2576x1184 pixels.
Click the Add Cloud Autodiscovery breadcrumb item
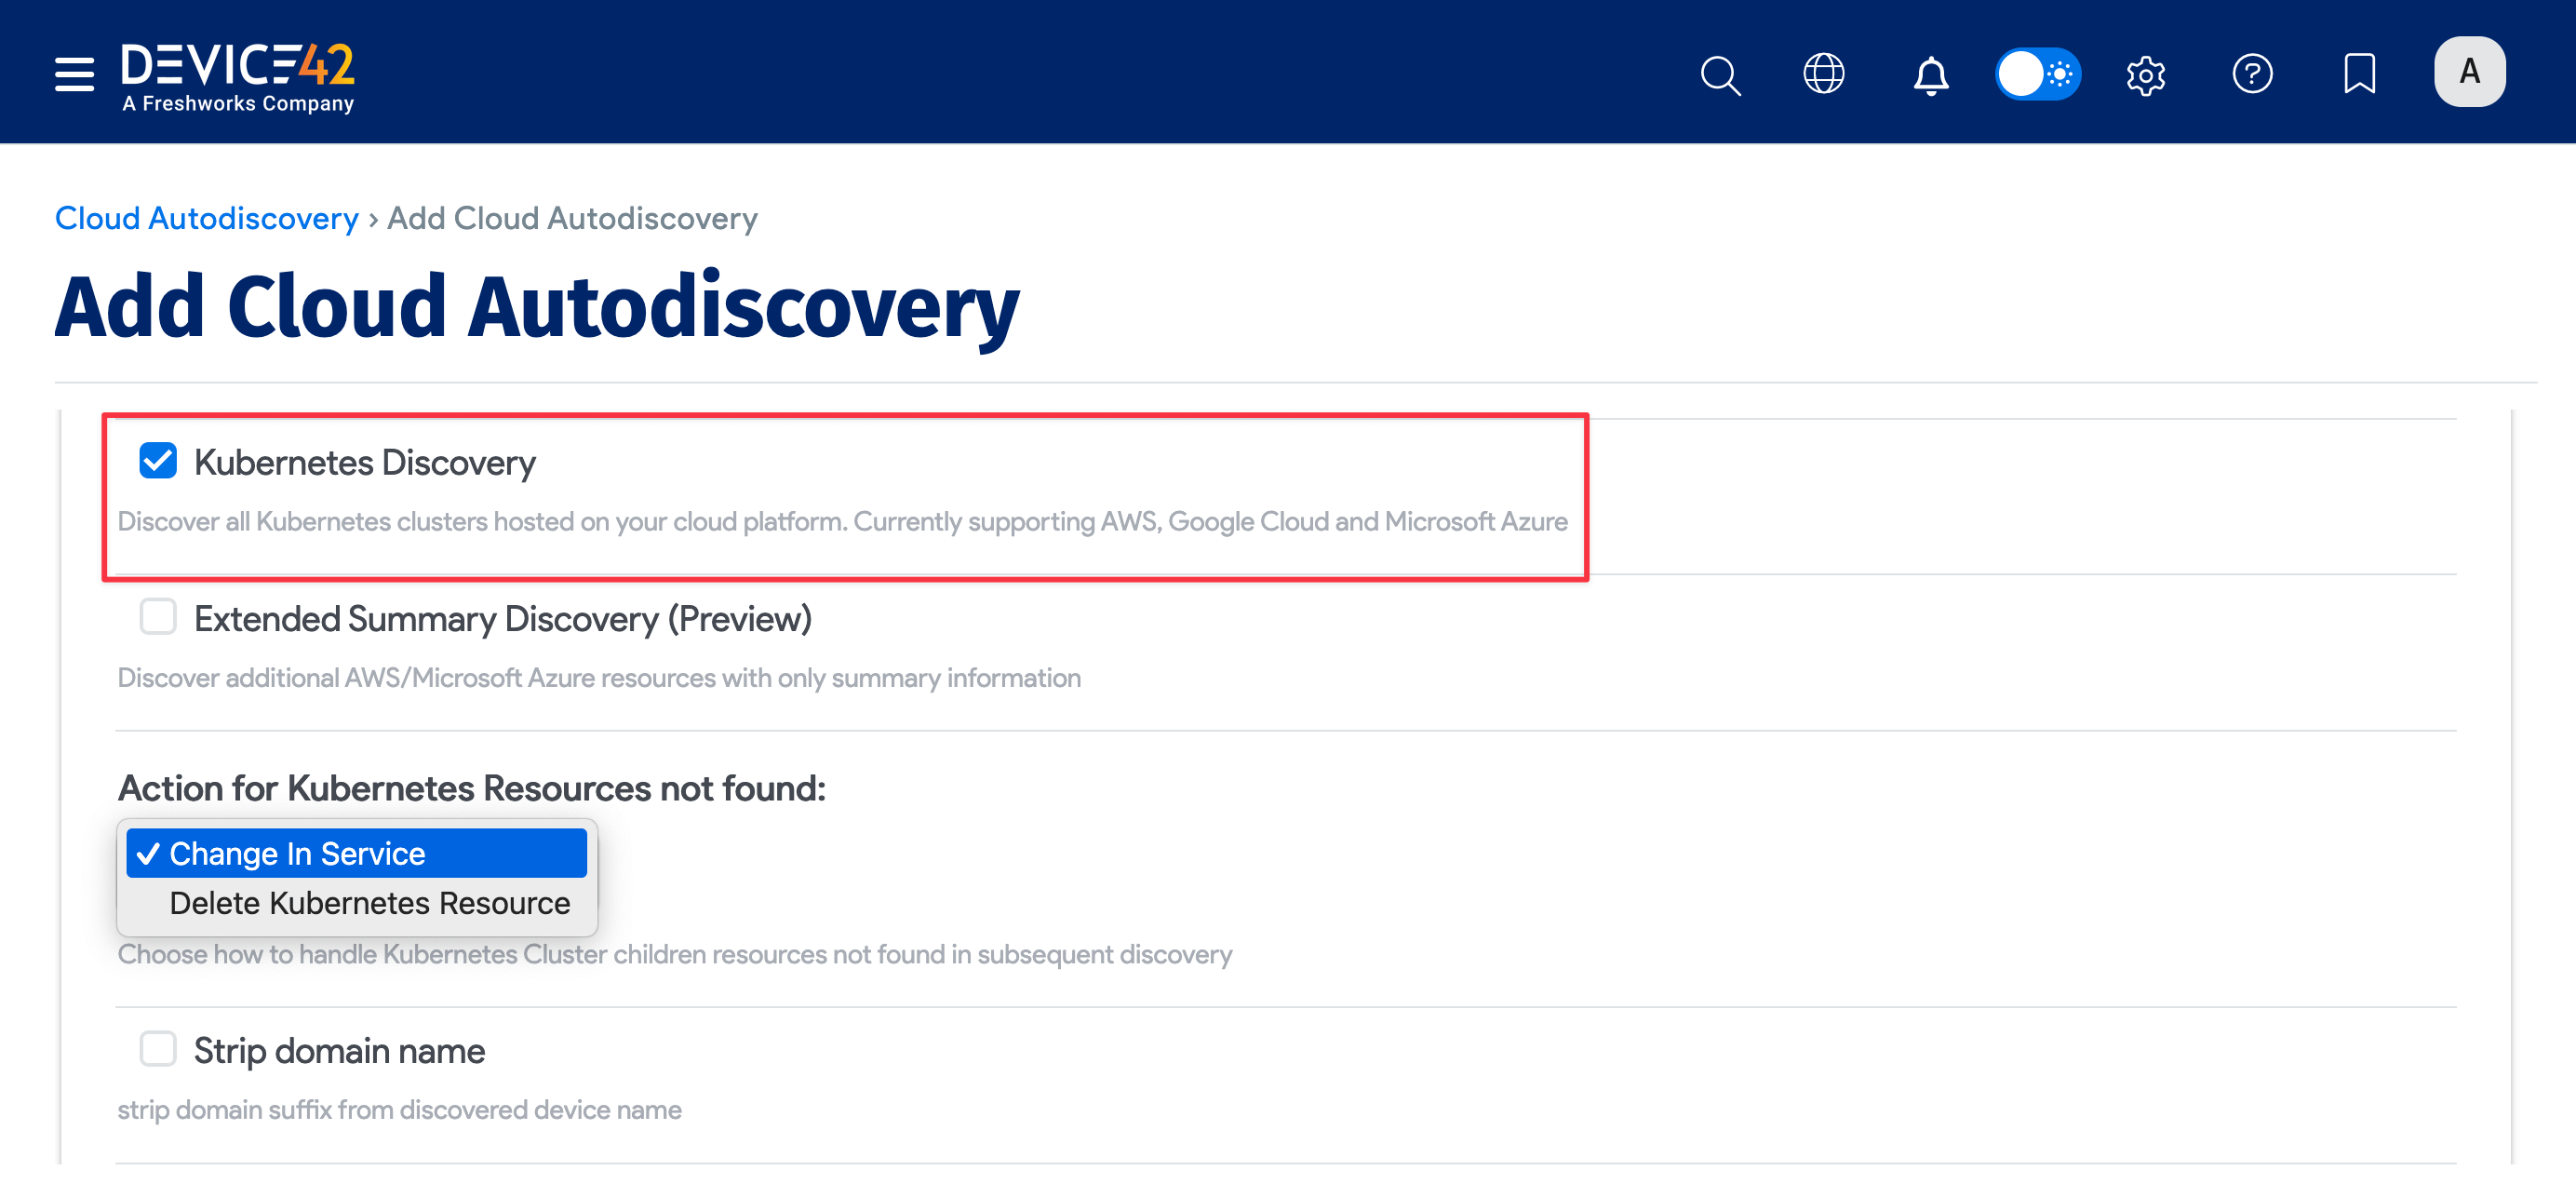pos(571,218)
